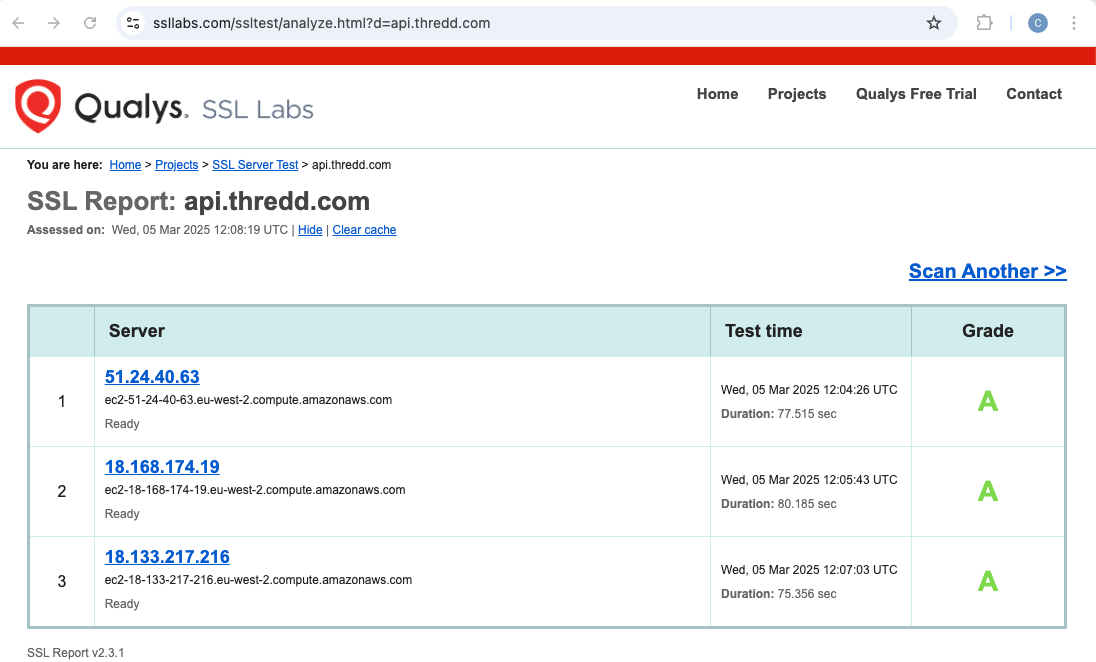
Task: Open the browser extensions puzzle icon
Action: [x=984, y=23]
